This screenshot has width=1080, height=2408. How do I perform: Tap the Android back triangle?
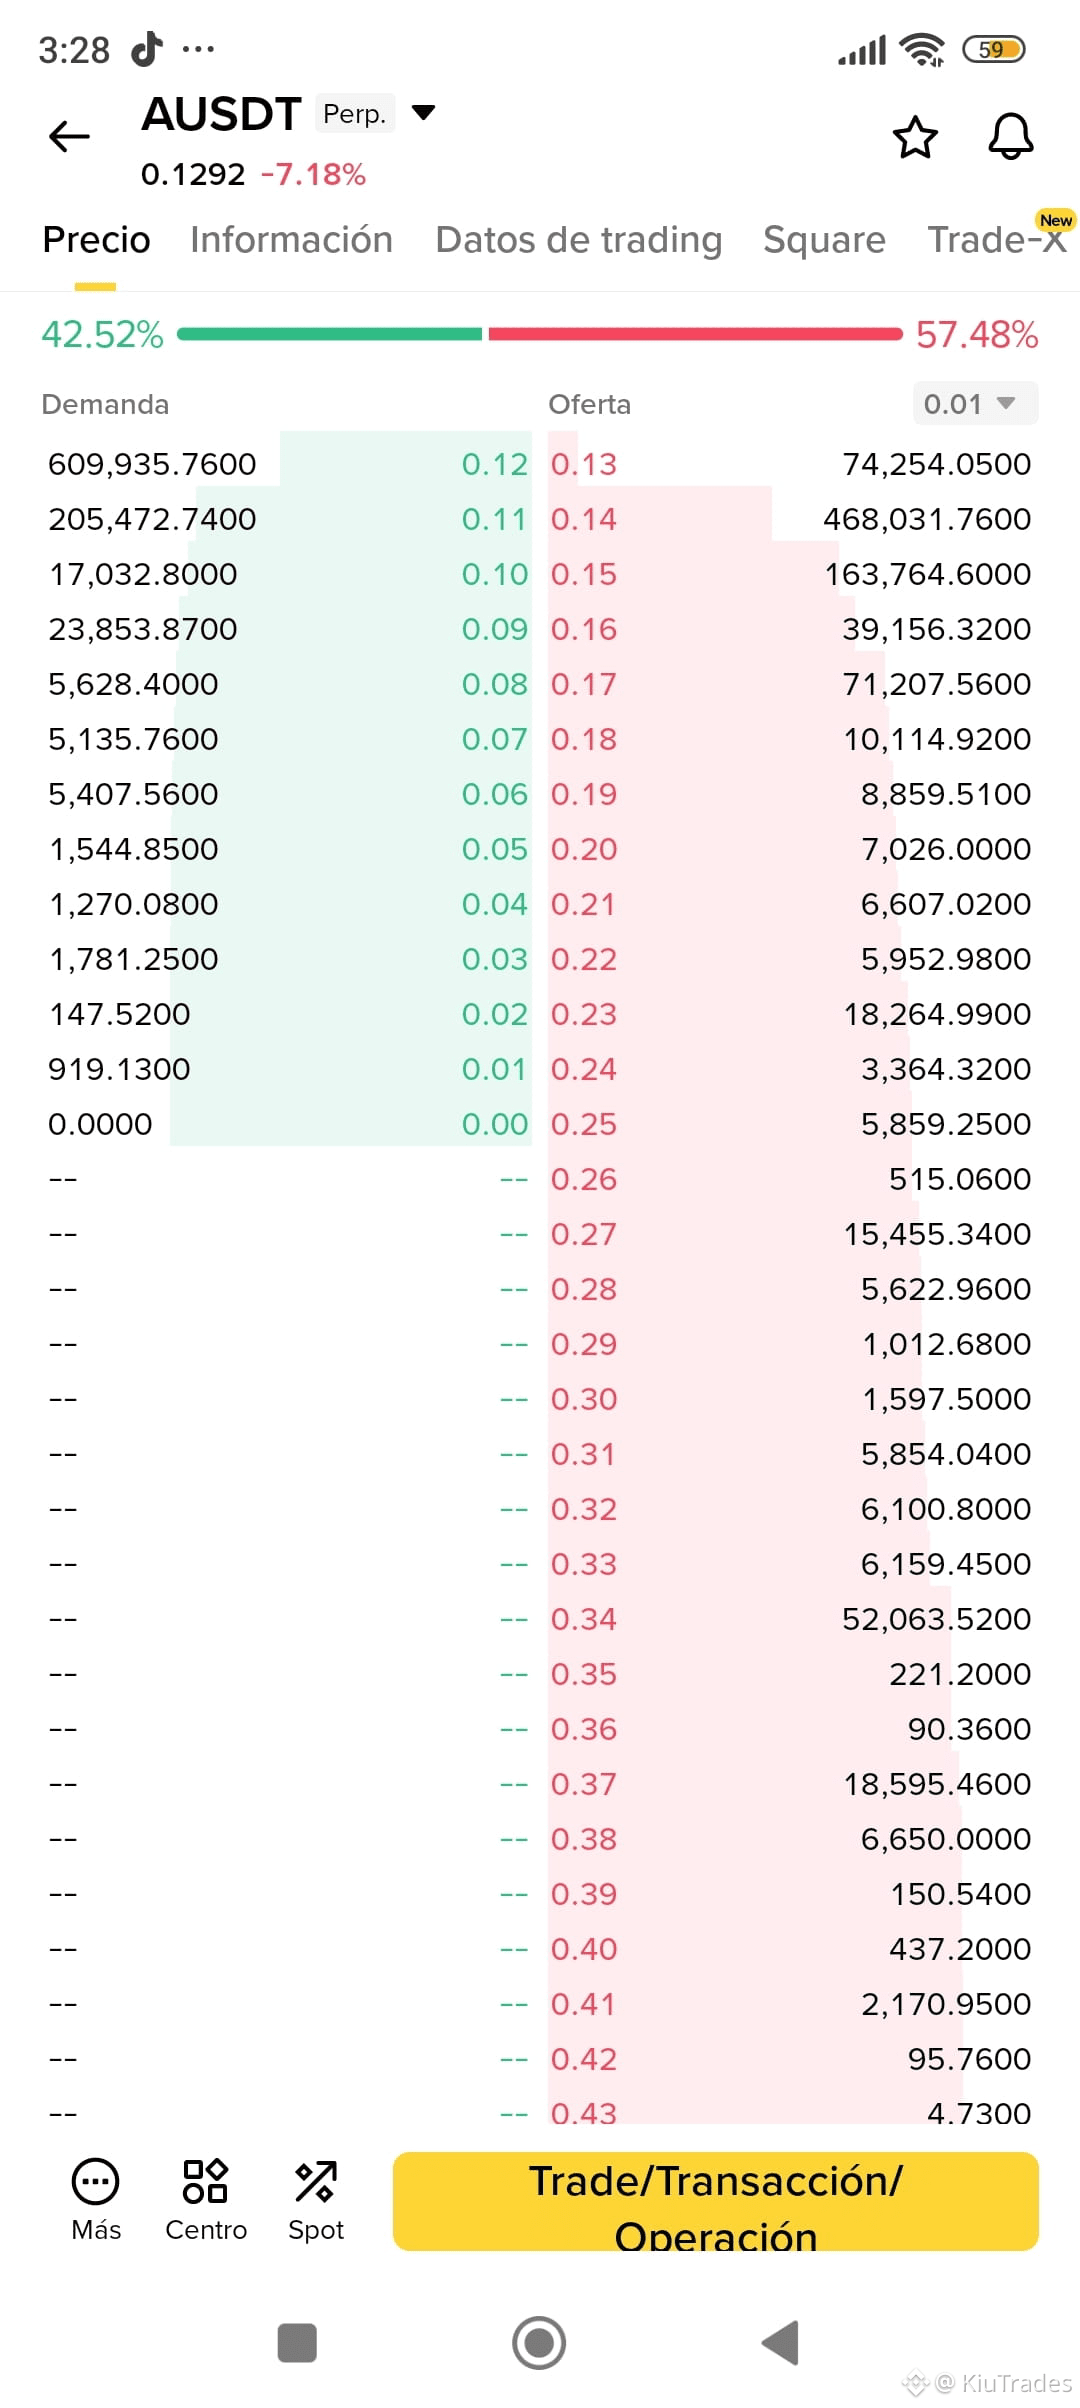click(x=780, y=2343)
